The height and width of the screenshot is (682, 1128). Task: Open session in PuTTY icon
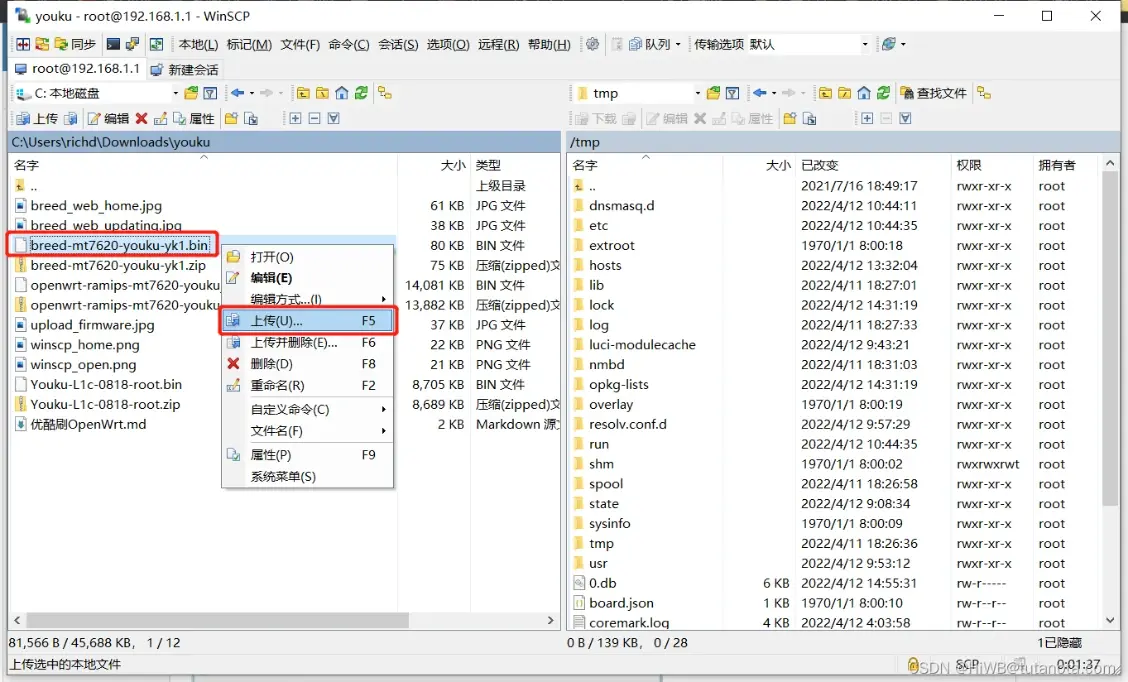[132, 45]
